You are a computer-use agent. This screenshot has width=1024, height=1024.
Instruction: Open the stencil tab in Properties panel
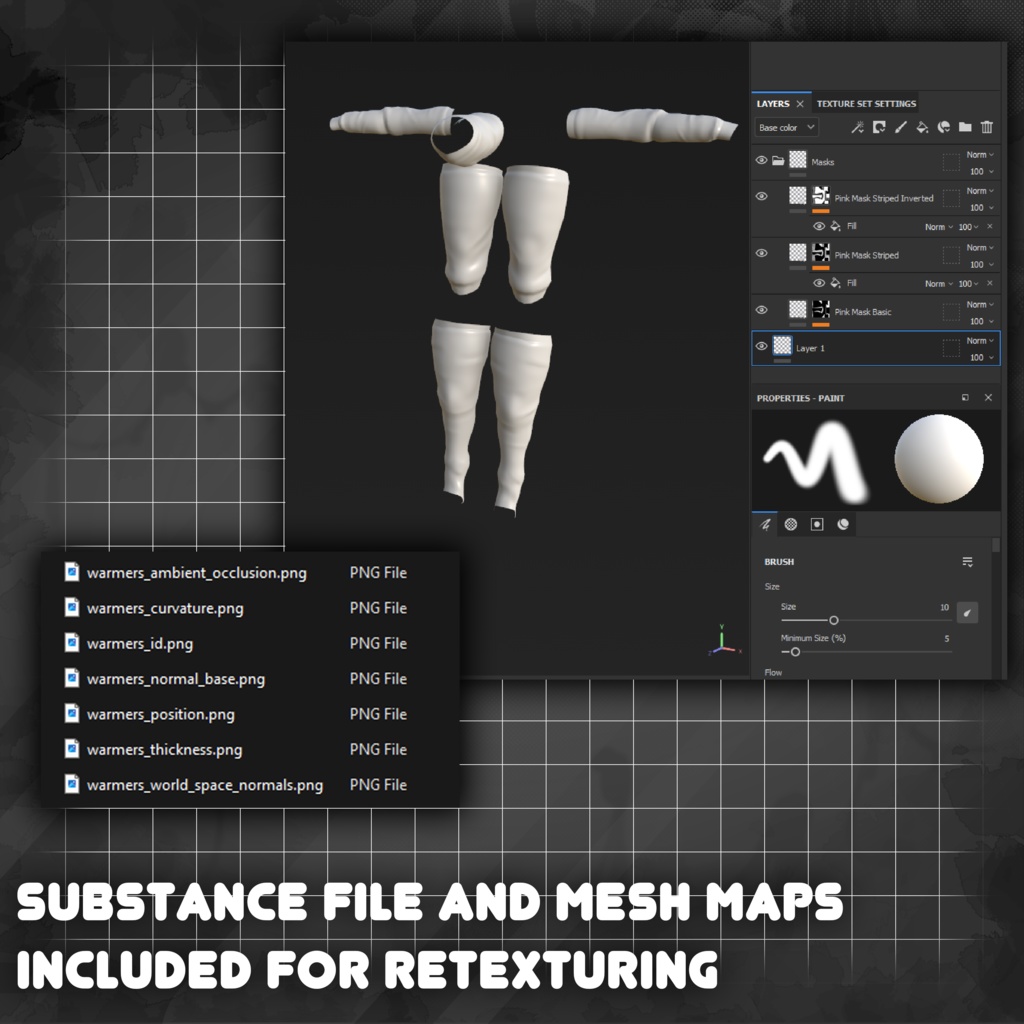815,524
